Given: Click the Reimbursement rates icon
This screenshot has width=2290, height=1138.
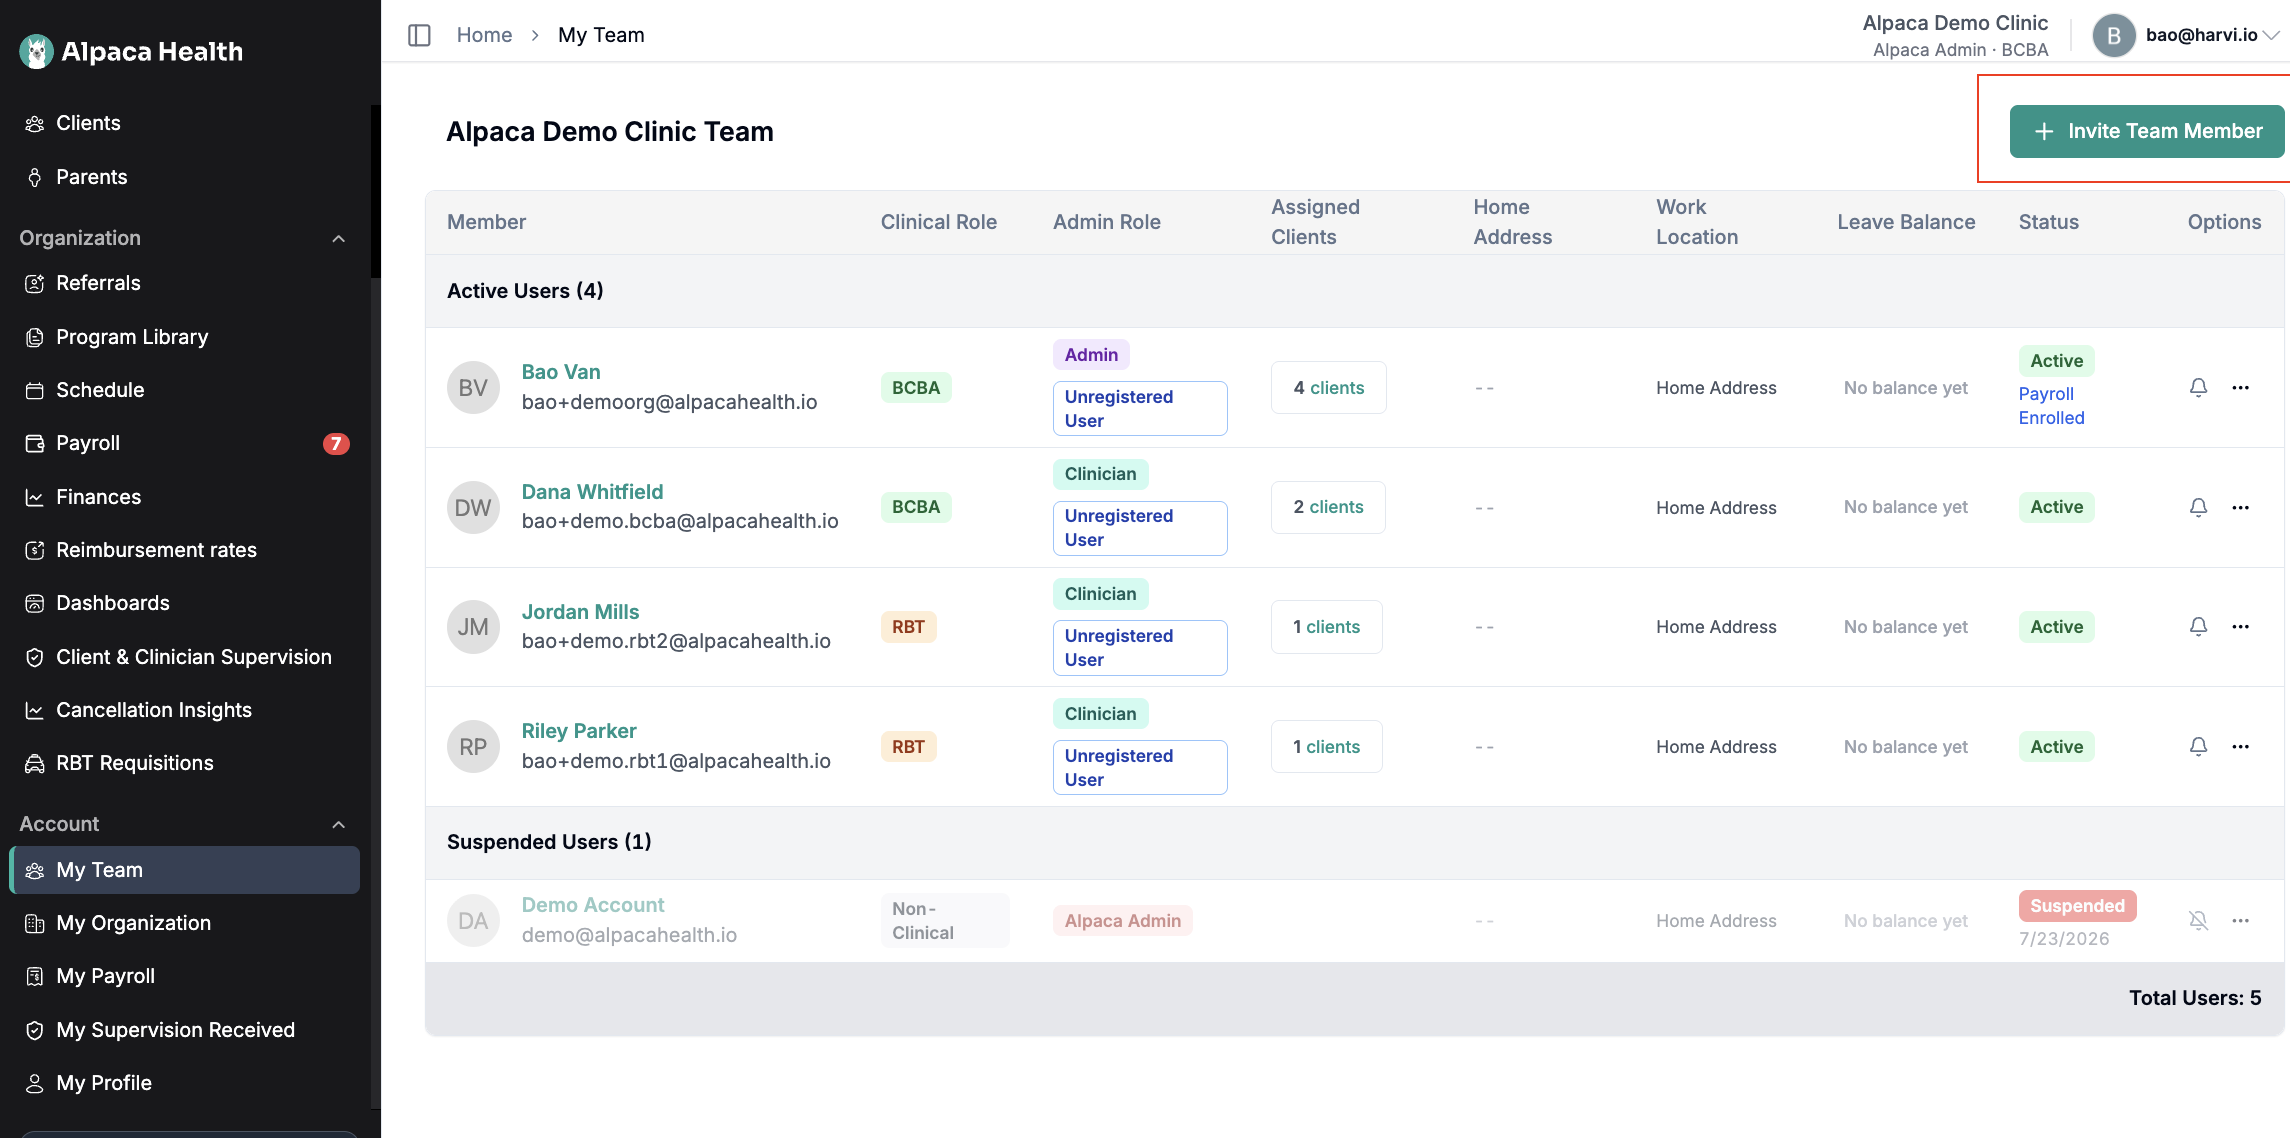Looking at the screenshot, I should tap(35, 550).
